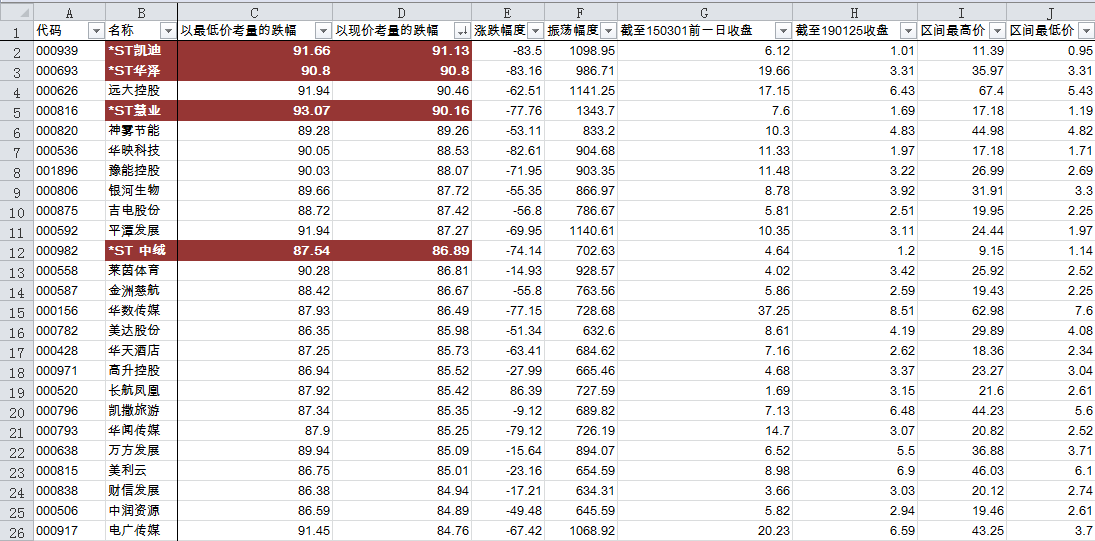Click the 万方发展 cell

coord(142,450)
